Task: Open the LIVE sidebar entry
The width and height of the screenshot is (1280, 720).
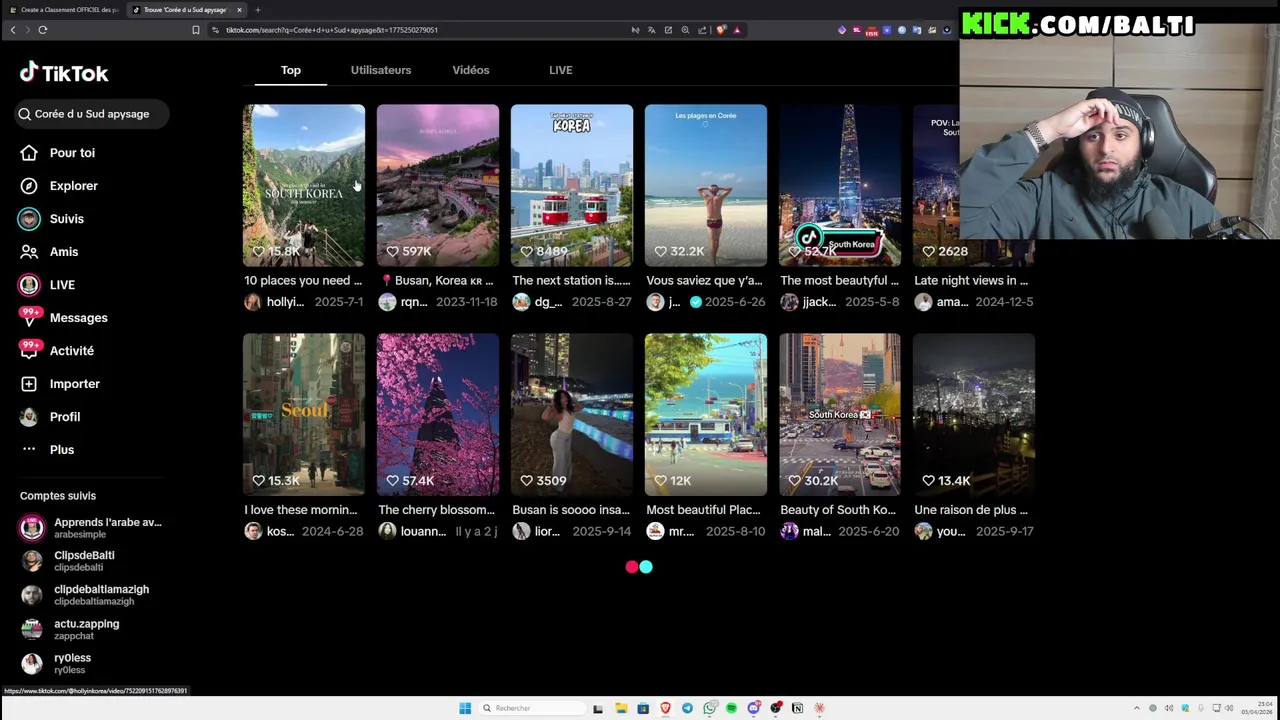Action: 47,285
